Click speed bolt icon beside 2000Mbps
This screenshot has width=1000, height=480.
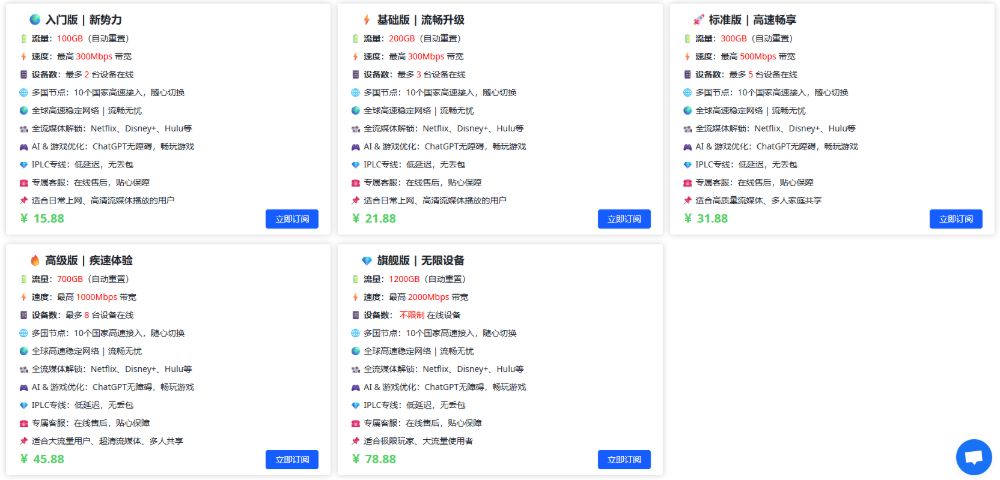[356, 297]
